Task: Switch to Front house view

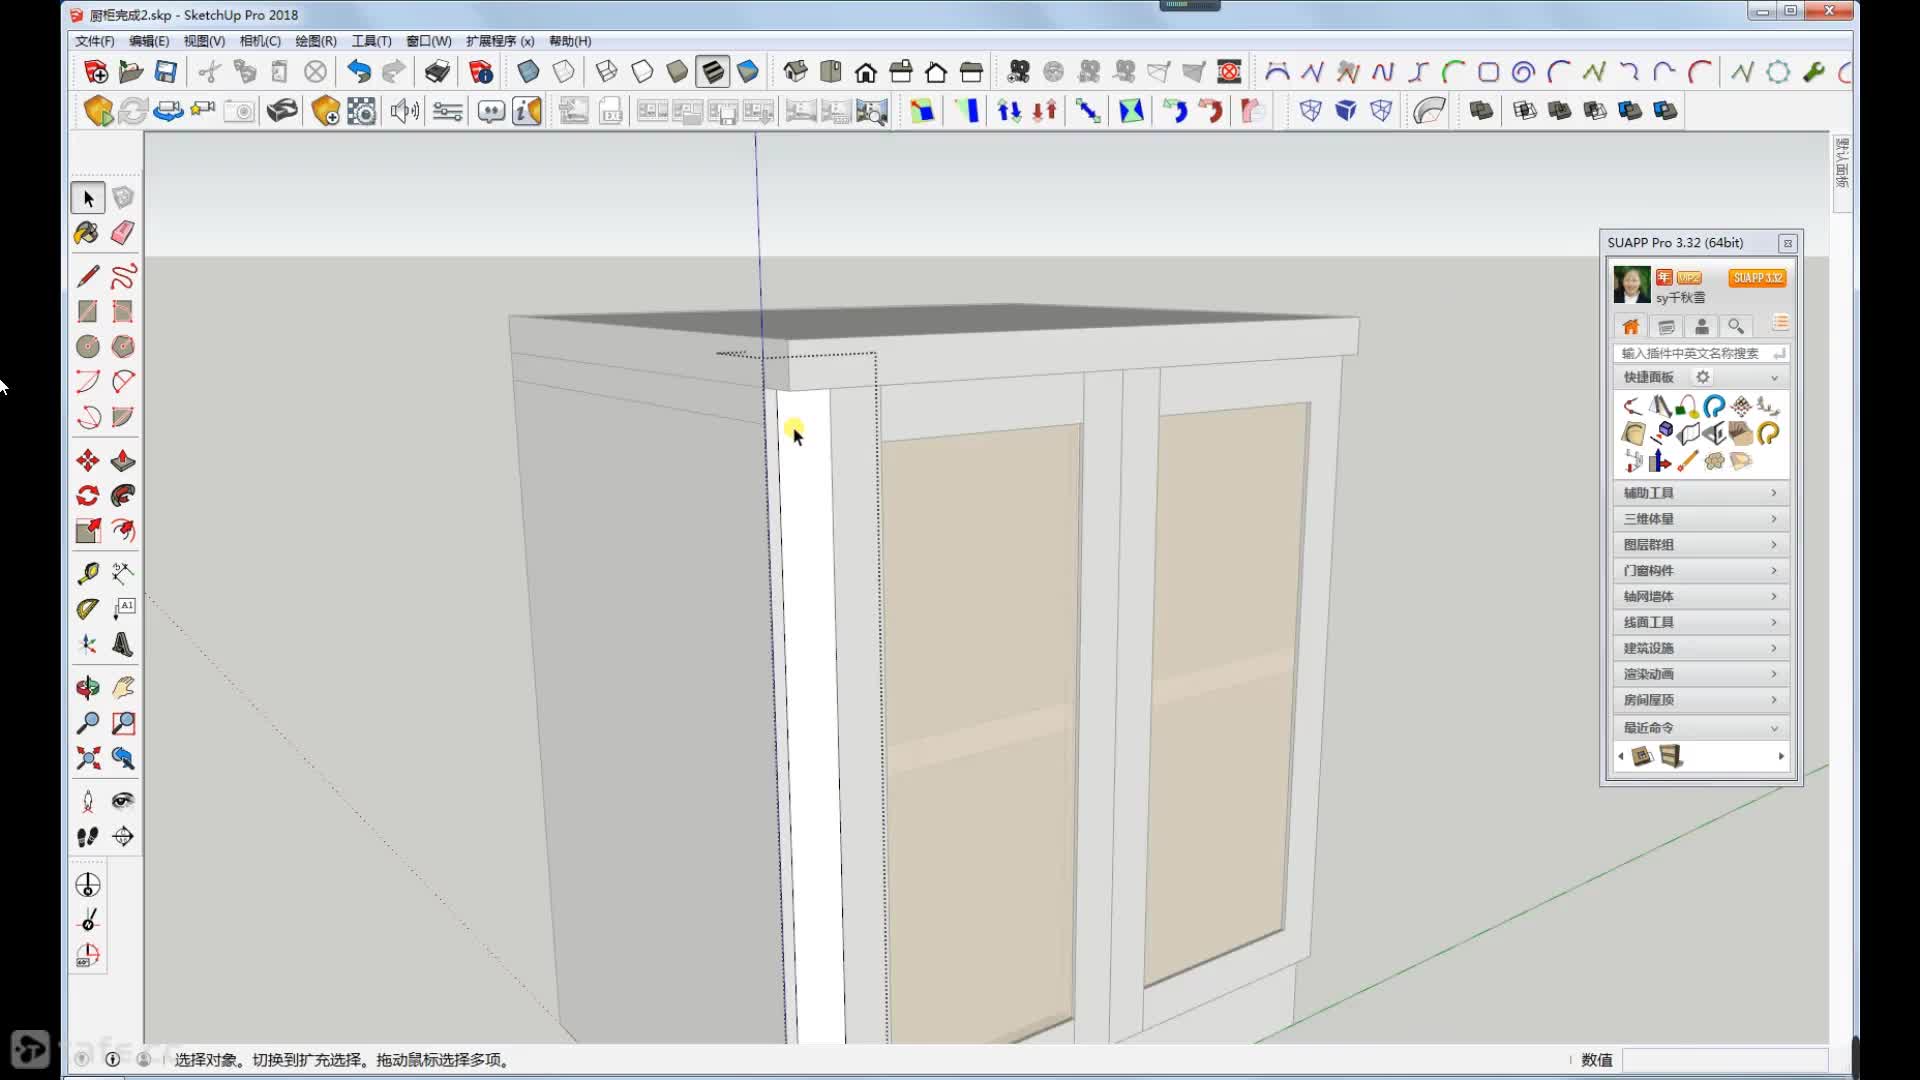Action: pos(866,71)
